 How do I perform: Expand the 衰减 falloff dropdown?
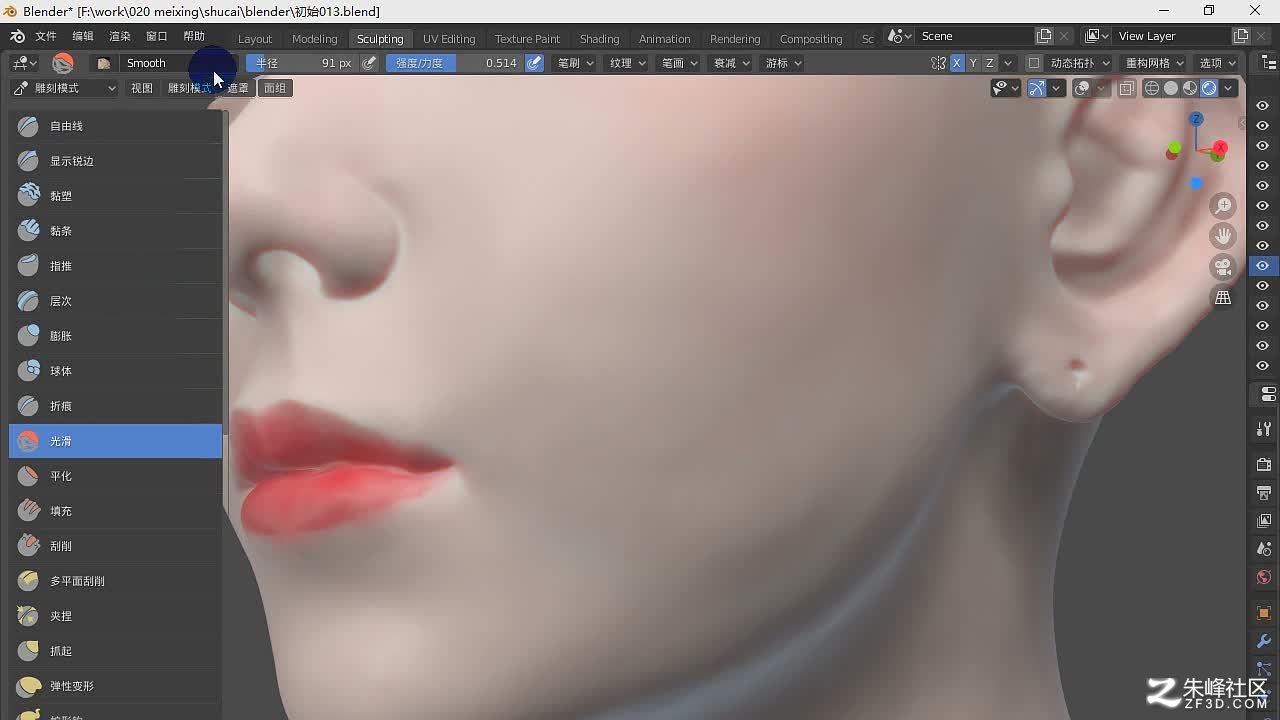tap(731, 63)
